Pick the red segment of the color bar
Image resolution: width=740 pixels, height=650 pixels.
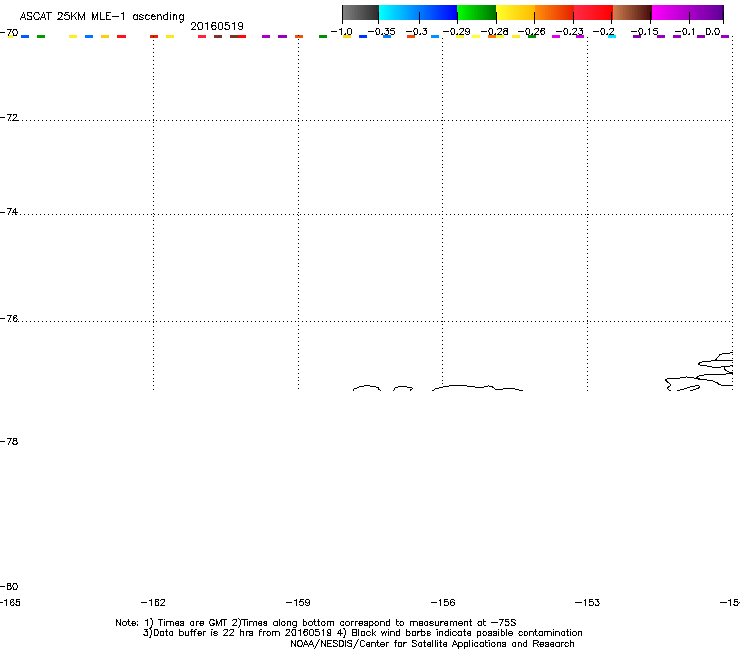(593, 13)
